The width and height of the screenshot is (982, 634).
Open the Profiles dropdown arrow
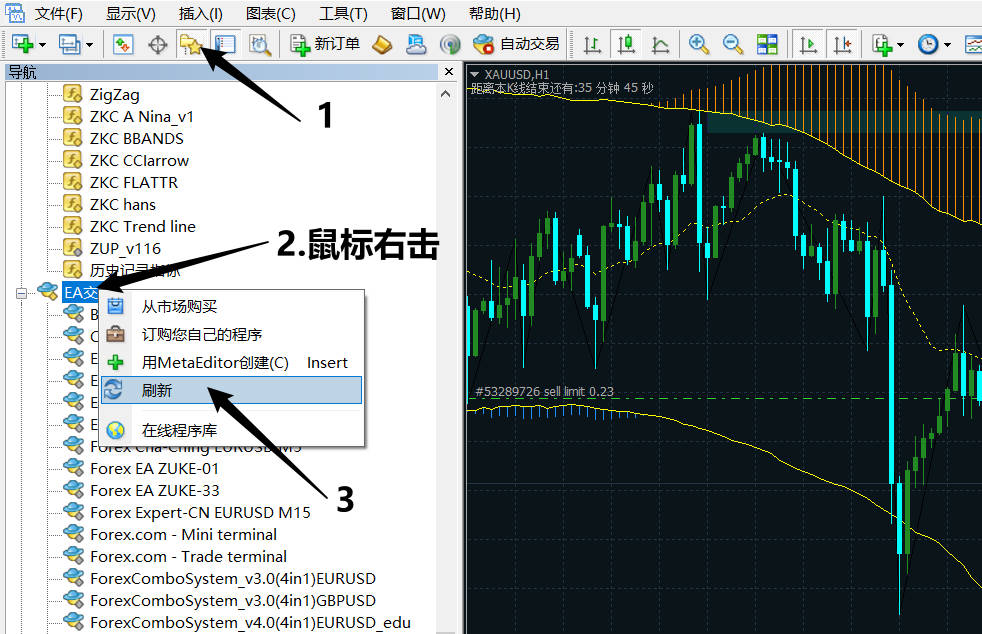click(89, 44)
